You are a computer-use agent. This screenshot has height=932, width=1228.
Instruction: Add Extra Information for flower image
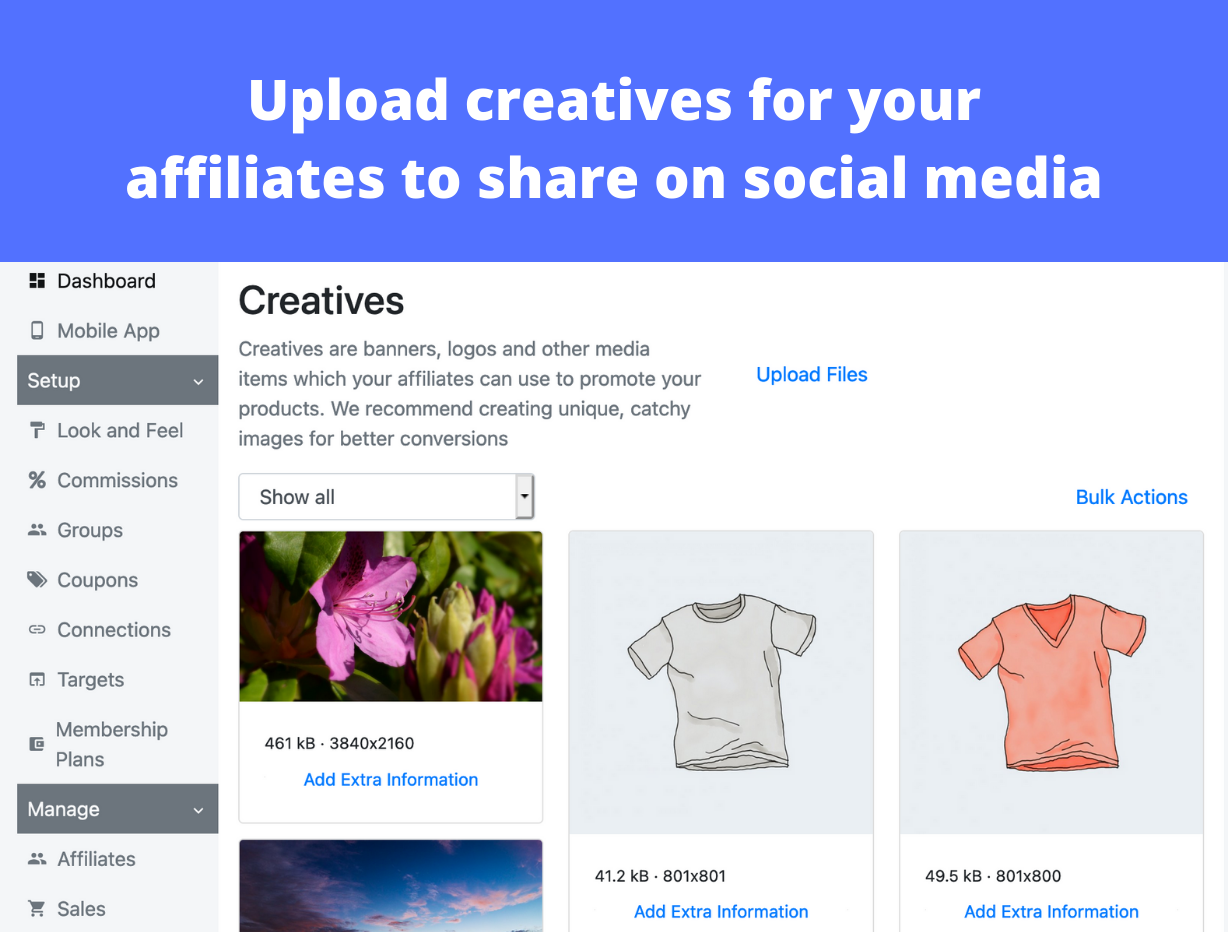click(391, 780)
